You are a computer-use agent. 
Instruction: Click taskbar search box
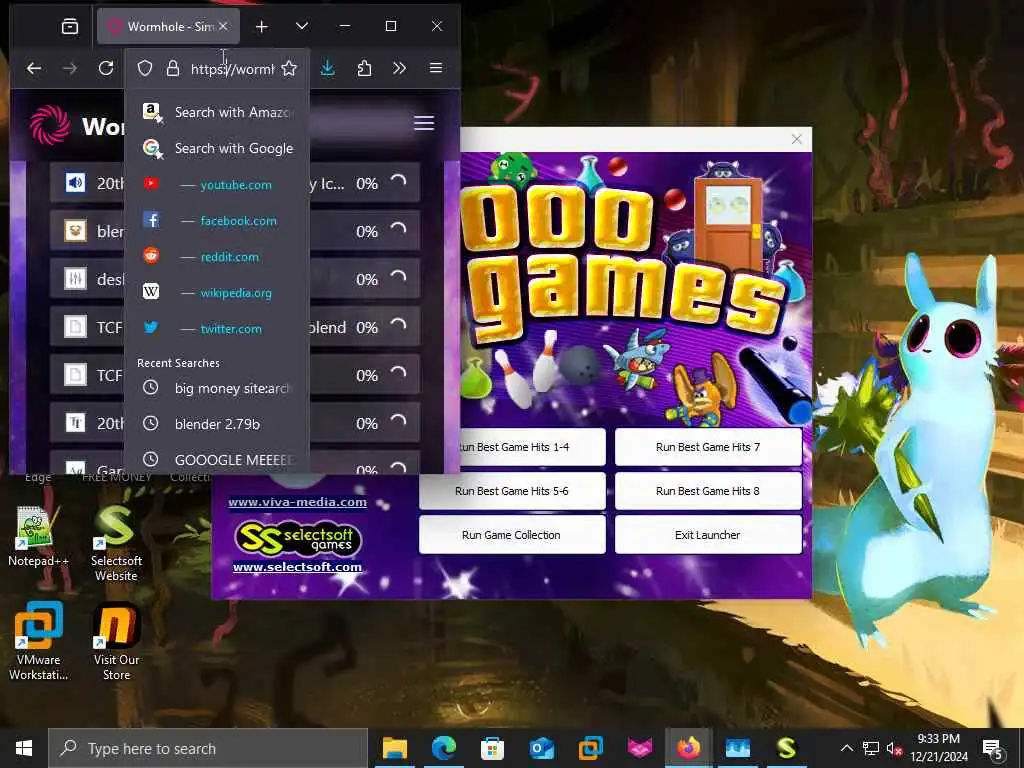pyautogui.click(x=208, y=748)
